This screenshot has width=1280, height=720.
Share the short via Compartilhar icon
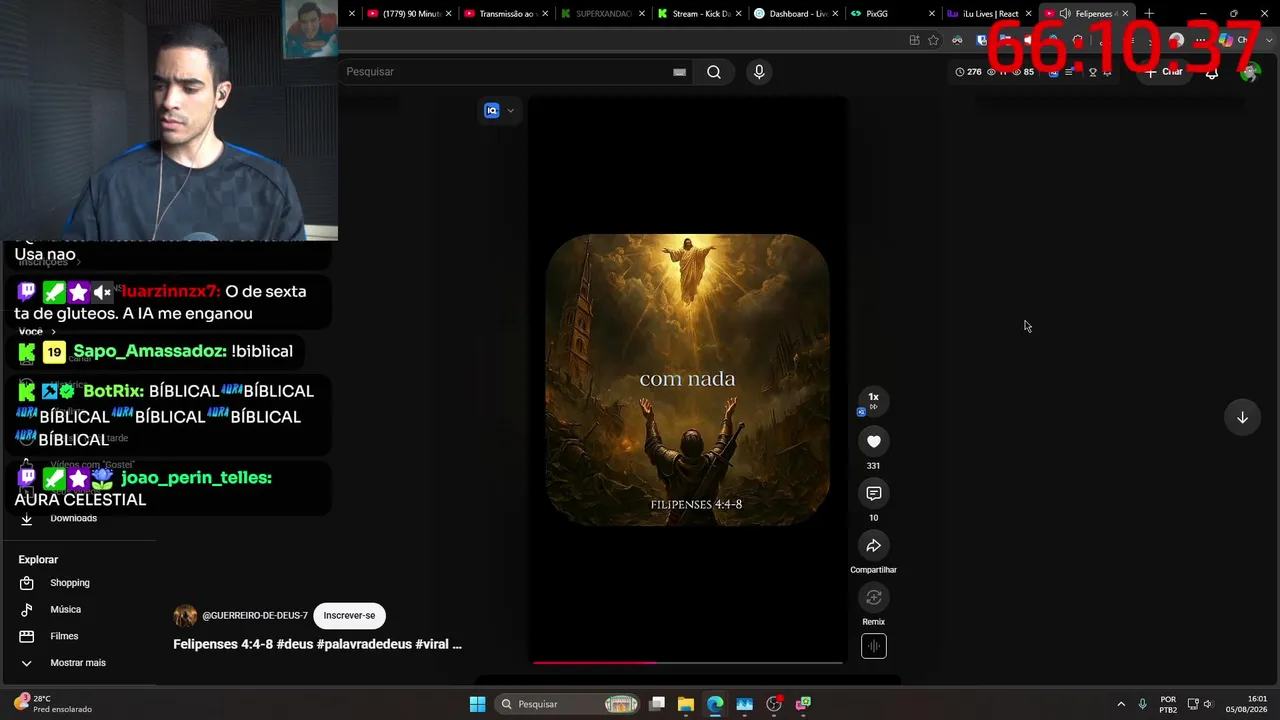[x=873, y=545]
